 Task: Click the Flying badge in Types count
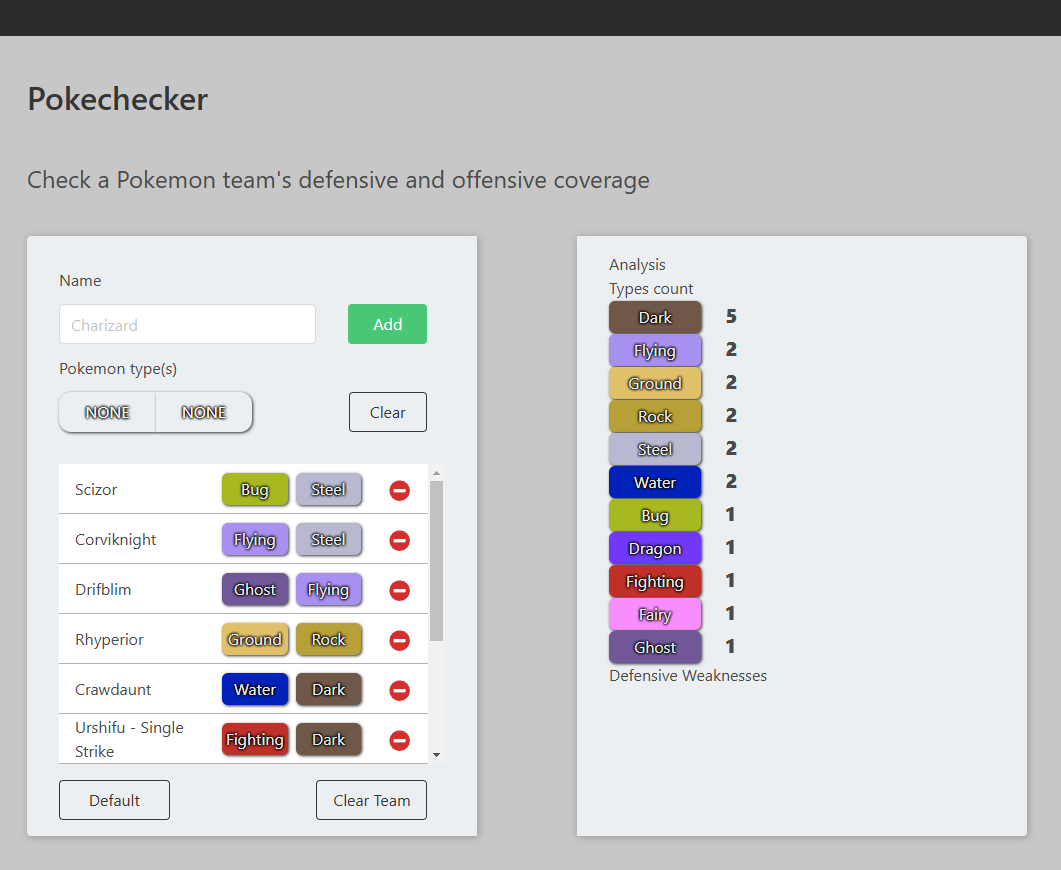point(655,351)
